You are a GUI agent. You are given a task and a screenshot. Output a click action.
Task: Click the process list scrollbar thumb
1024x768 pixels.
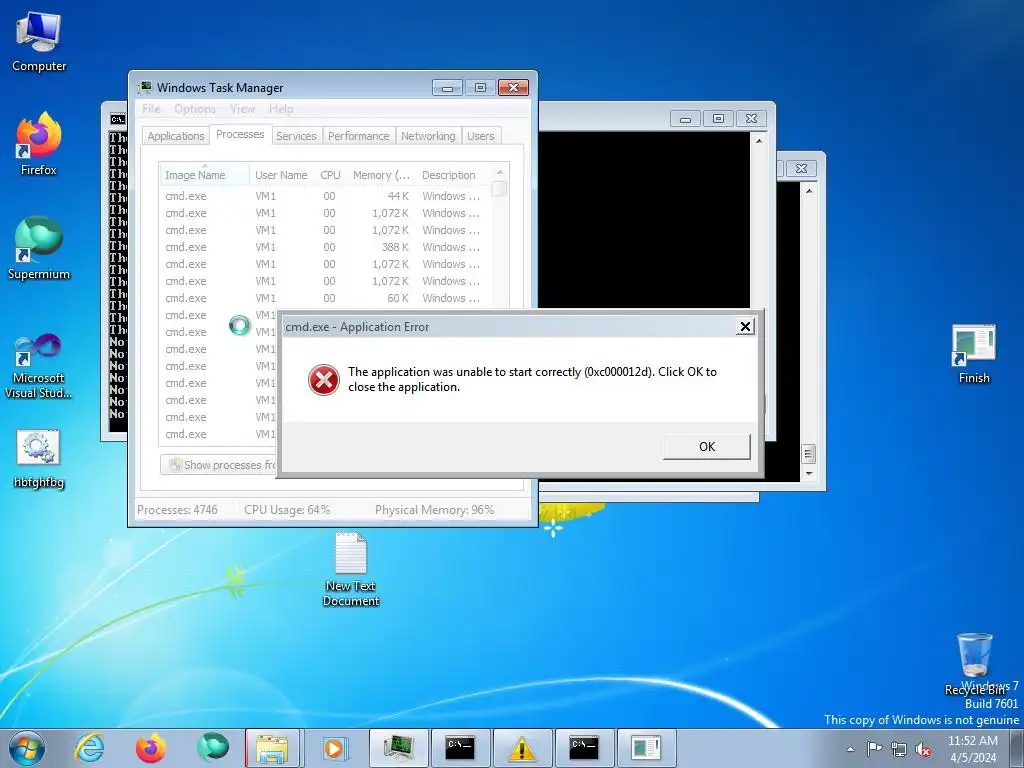pyautogui.click(x=500, y=188)
